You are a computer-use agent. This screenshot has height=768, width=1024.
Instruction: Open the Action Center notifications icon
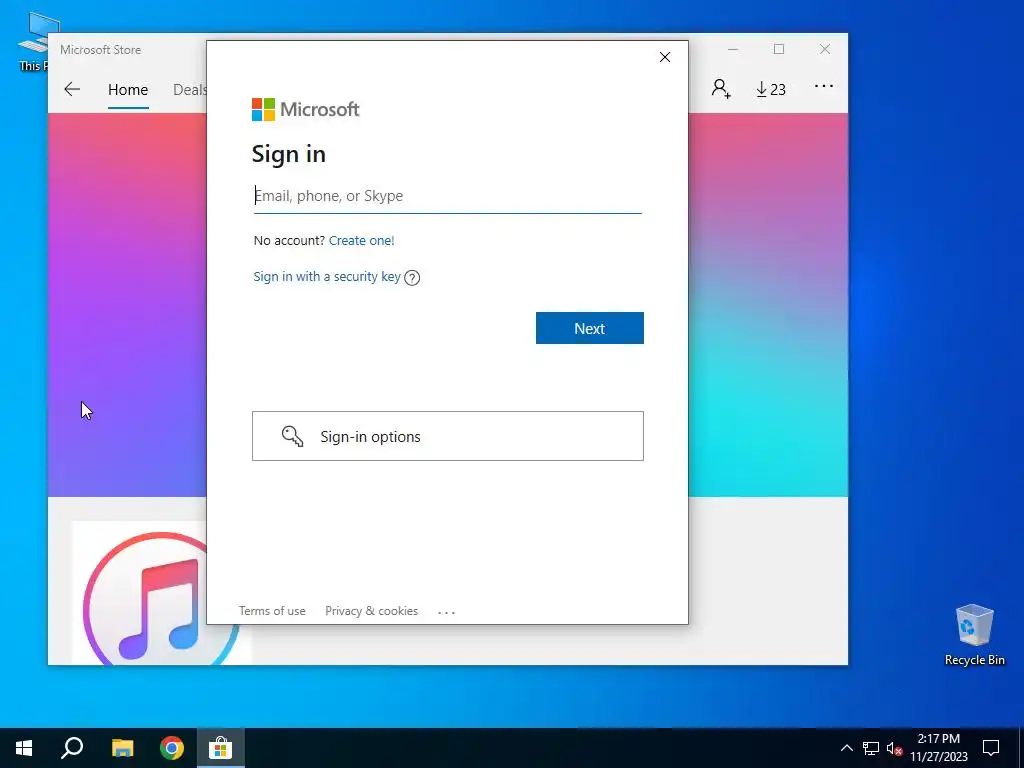point(991,748)
